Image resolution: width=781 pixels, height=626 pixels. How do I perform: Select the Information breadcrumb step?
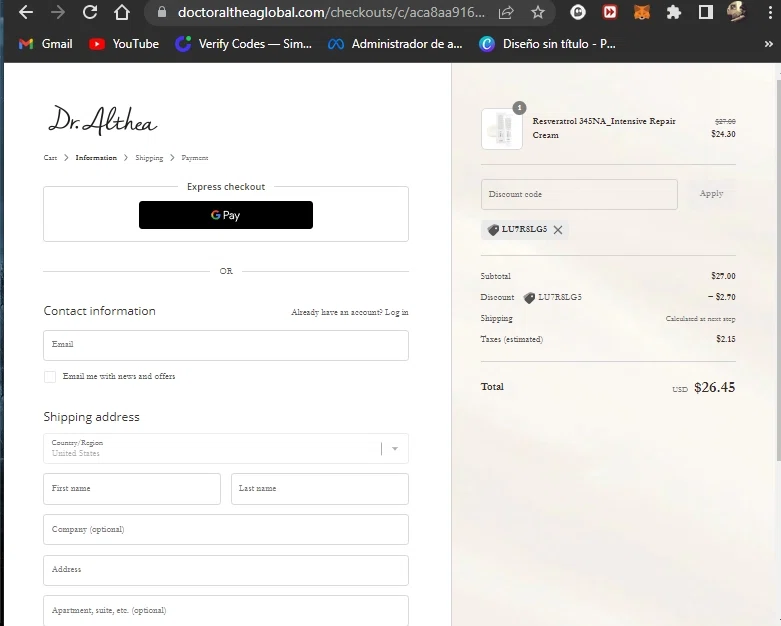coord(96,157)
